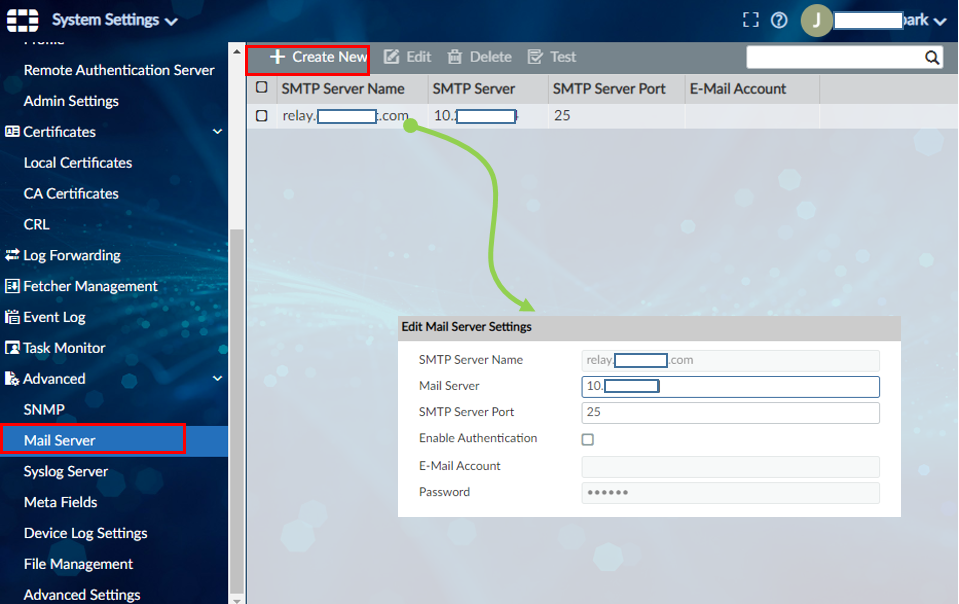
Task: Click the Password field
Action: pos(730,493)
